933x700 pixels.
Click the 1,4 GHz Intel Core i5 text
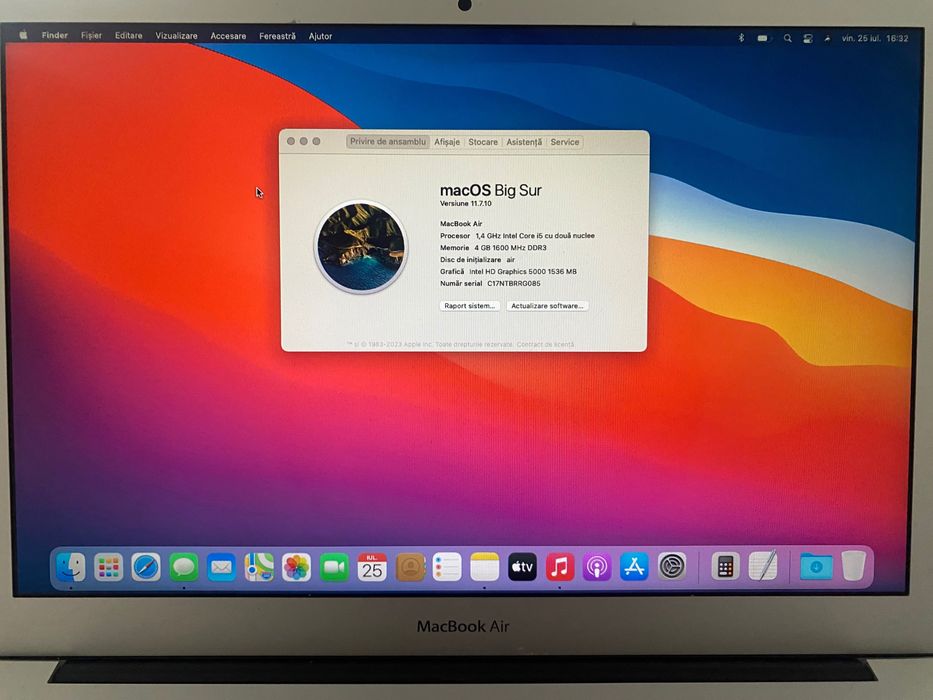pyautogui.click(x=534, y=236)
